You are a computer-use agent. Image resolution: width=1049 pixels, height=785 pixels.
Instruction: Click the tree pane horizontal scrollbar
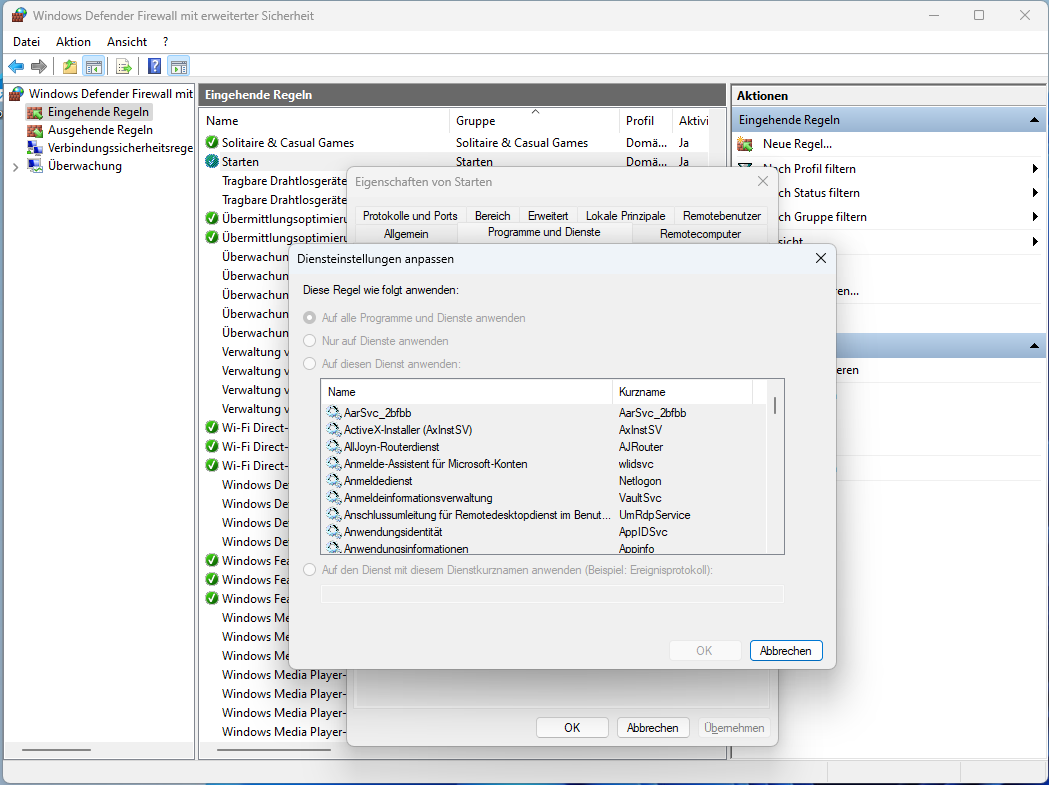click(x=56, y=750)
